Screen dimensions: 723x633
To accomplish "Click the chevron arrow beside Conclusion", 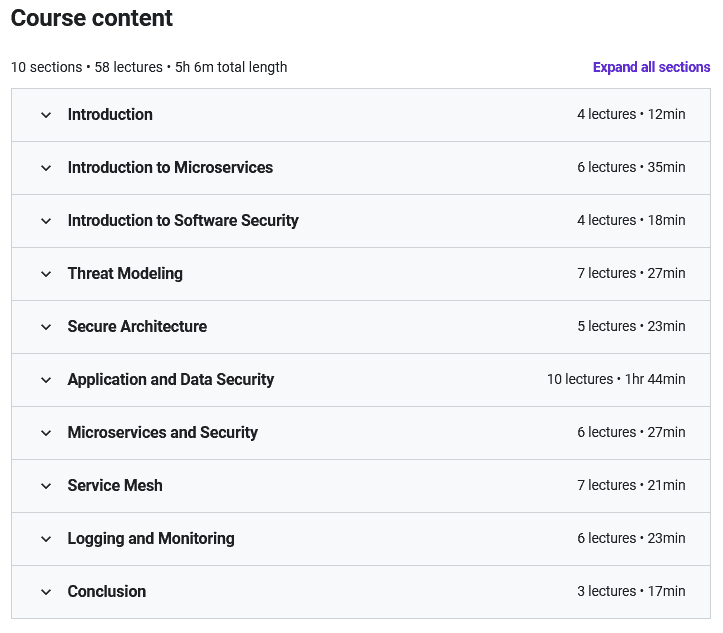I will [46, 592].
